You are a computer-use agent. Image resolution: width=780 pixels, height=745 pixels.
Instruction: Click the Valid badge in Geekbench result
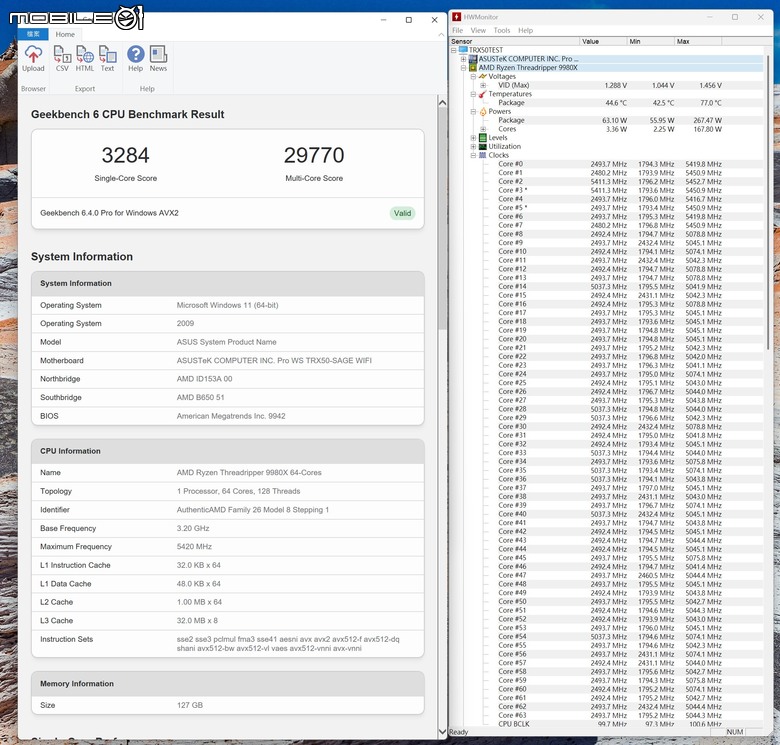point(402,213)
